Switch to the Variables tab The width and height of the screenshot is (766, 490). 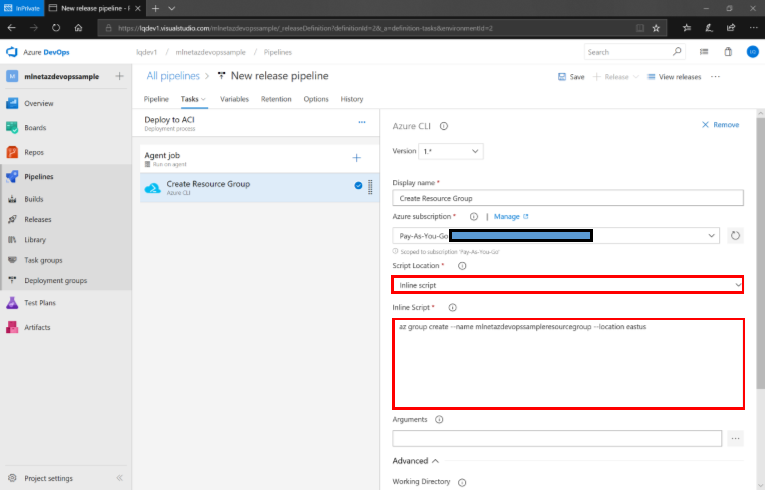234,99
